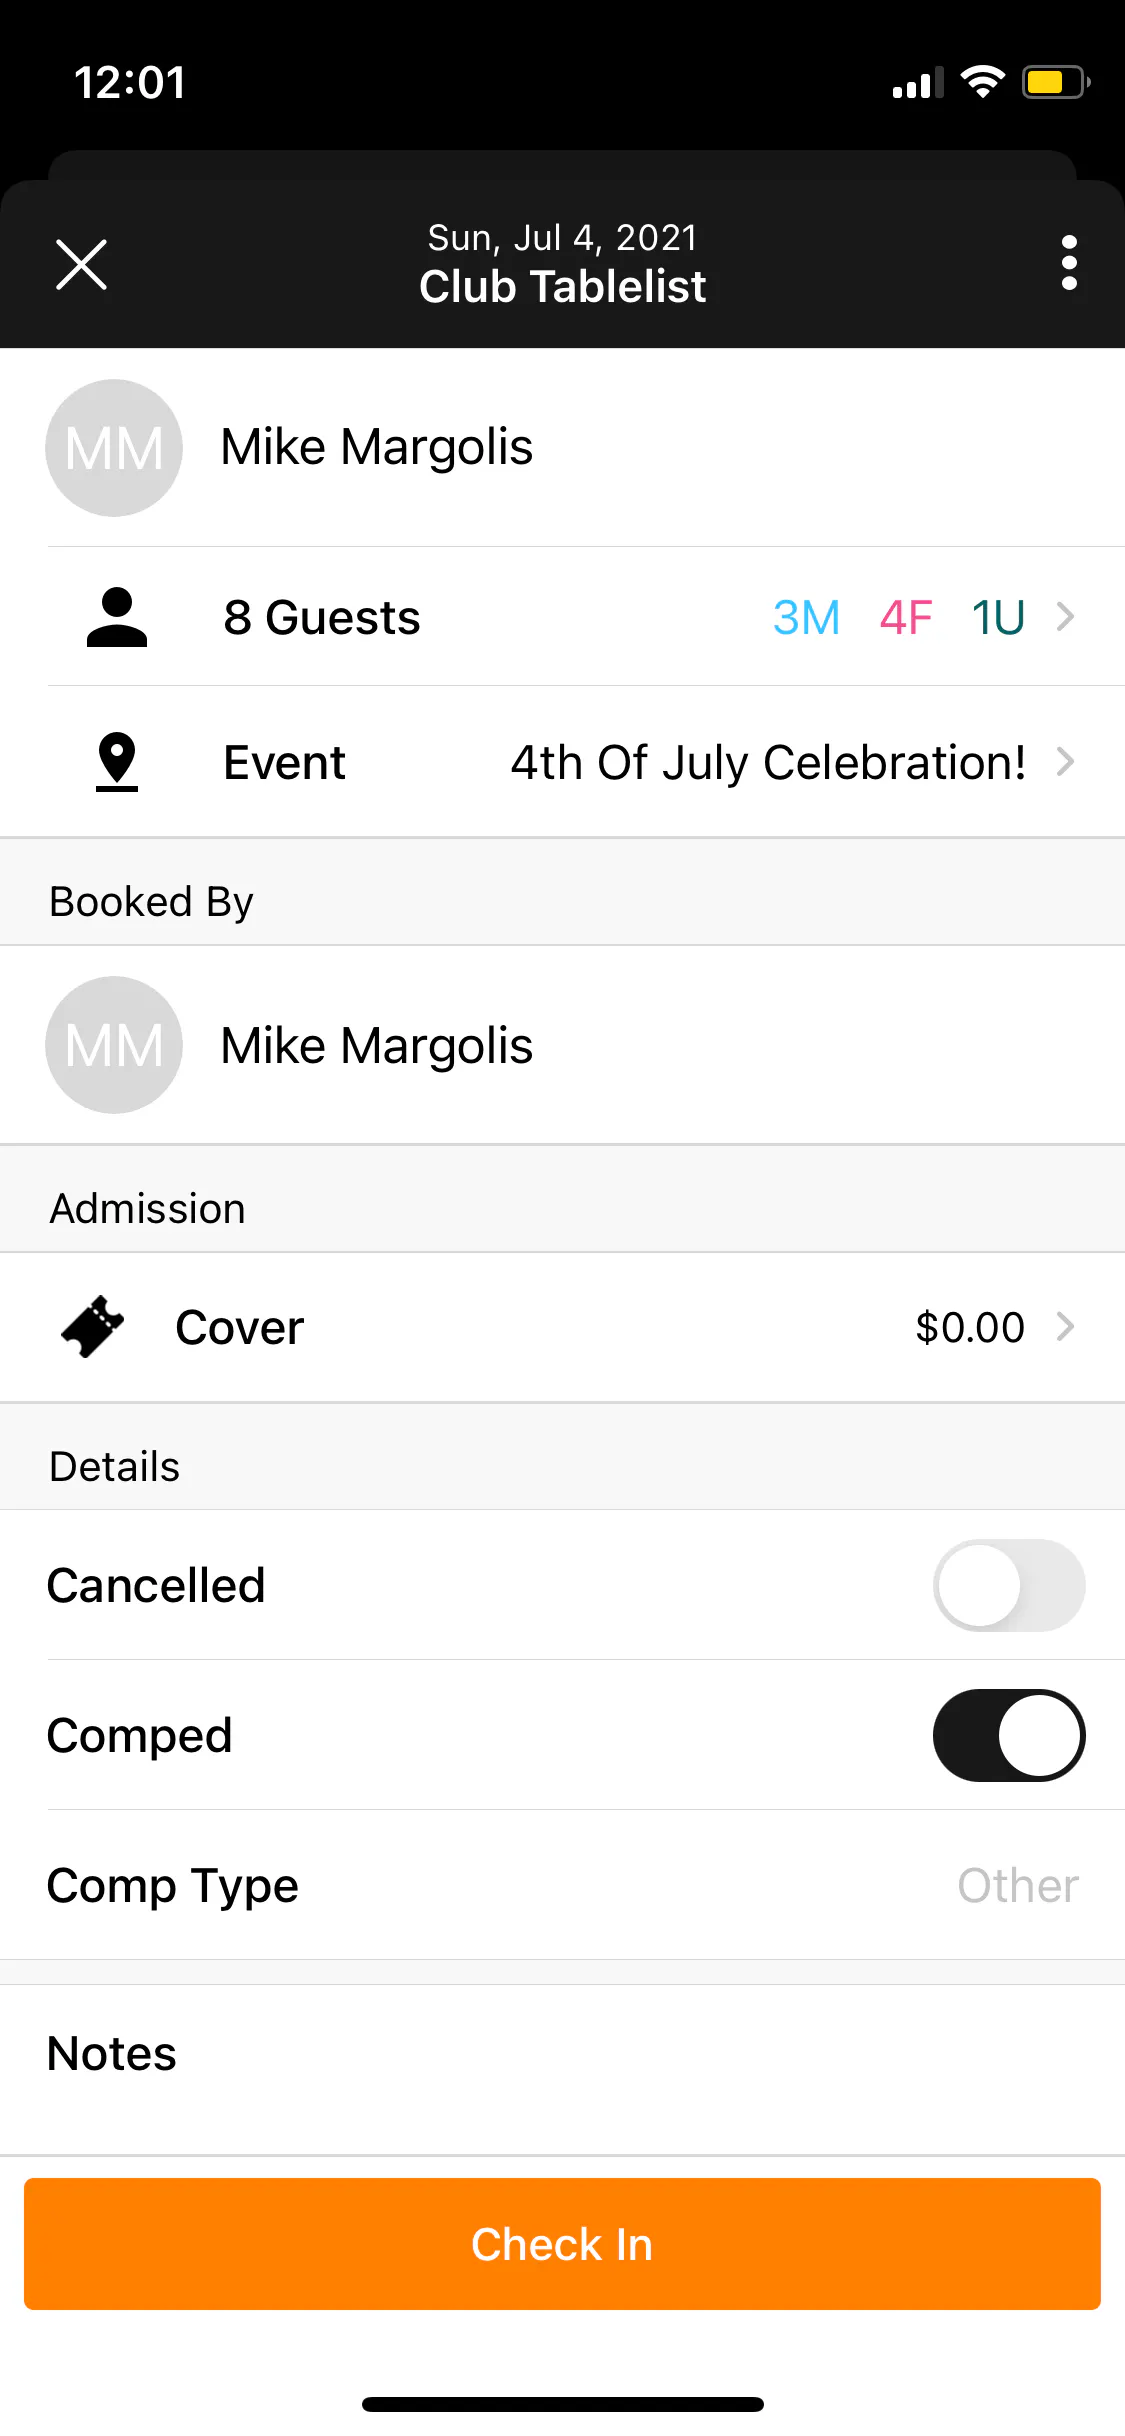The height and width of the screenshot is (2436, 1125).
Task: Tap the Notes field
Action: (x=562, y=2054)
